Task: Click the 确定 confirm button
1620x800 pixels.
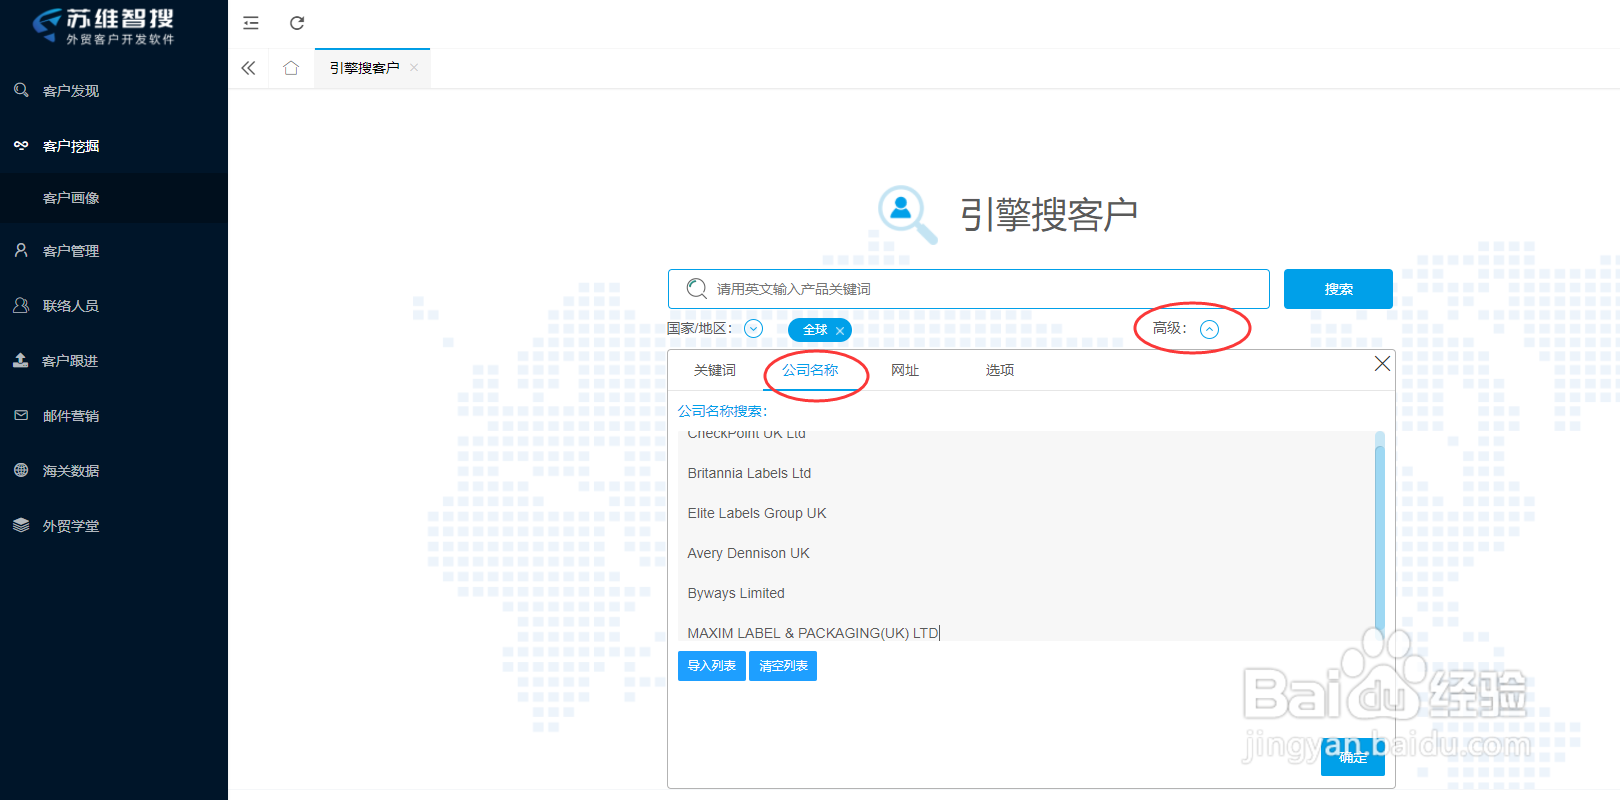Action: (1353, 757)
